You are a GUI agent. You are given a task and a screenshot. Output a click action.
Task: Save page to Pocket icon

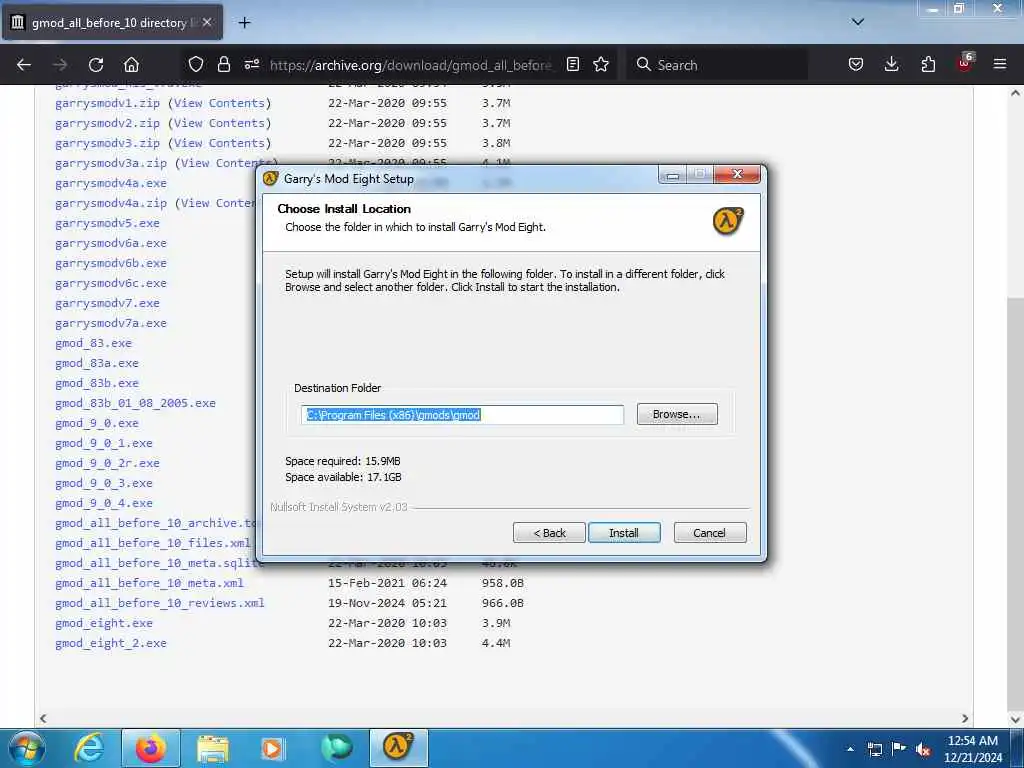(x=856, y=64)
